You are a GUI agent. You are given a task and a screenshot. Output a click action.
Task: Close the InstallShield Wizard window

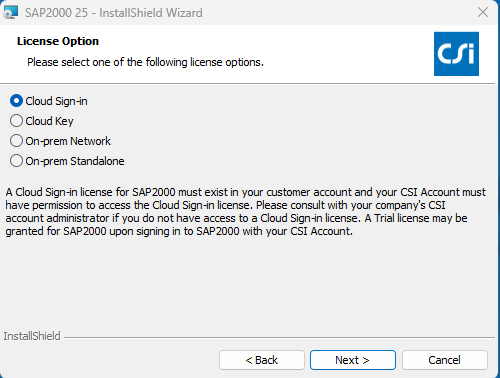click(483, 12)
